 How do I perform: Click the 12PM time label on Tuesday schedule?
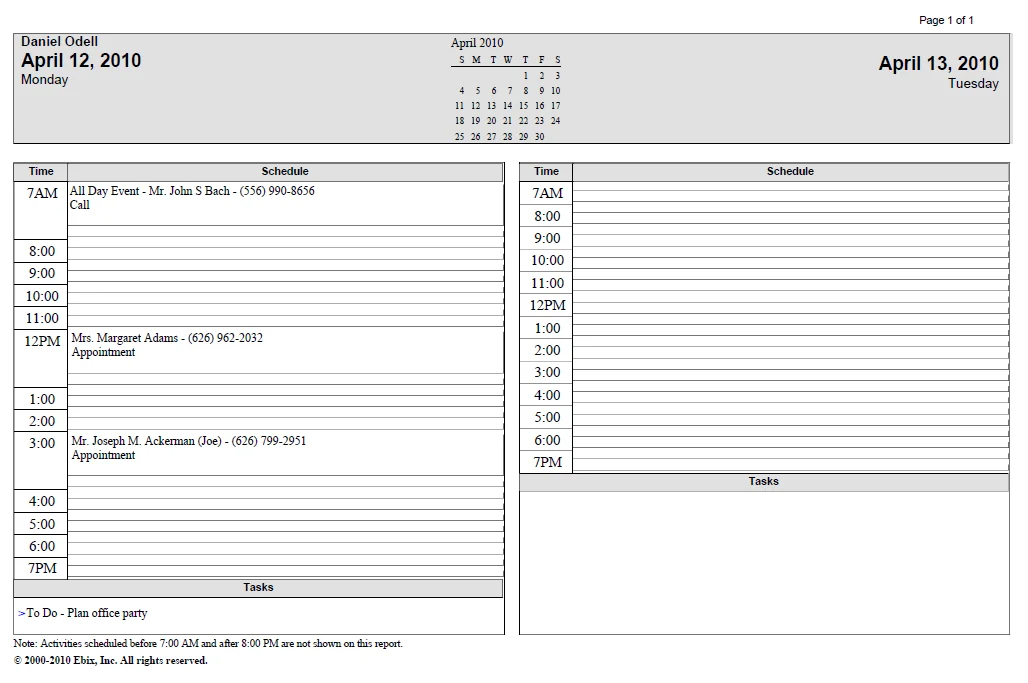tap(545, 305)
